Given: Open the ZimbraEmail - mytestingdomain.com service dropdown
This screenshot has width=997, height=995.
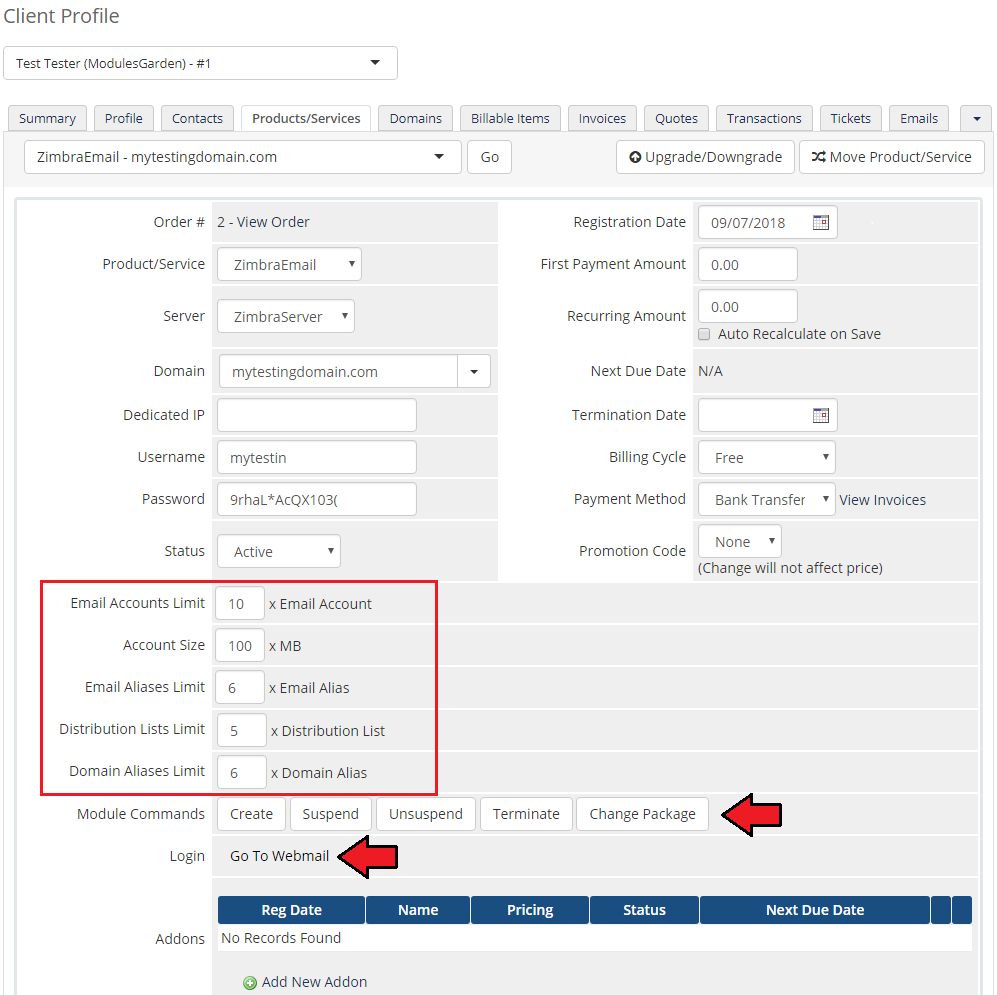Looking at the screenshot, I should [x=242, y=157].
